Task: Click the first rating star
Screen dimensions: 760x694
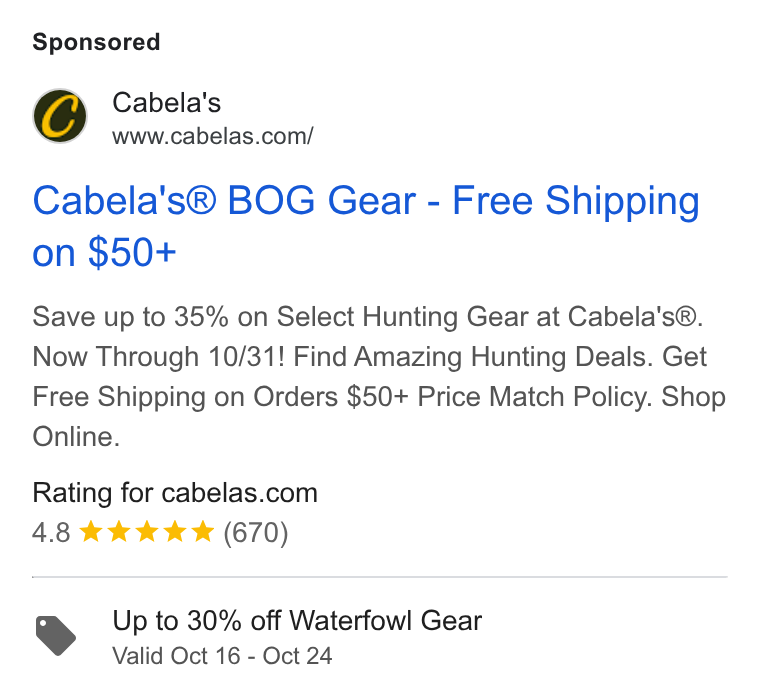Action: coord(90,531)
